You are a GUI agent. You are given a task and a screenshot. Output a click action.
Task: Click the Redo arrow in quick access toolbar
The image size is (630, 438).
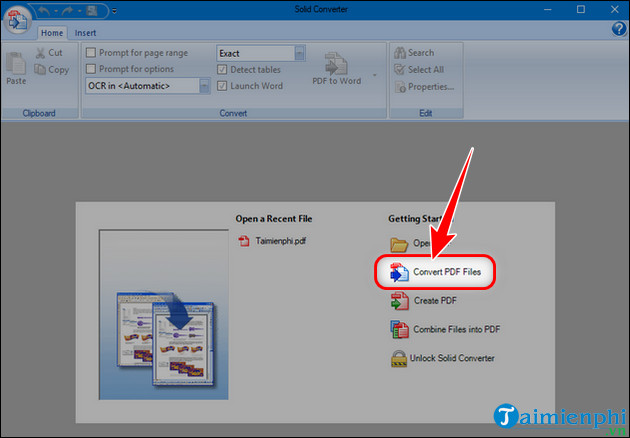67,10
